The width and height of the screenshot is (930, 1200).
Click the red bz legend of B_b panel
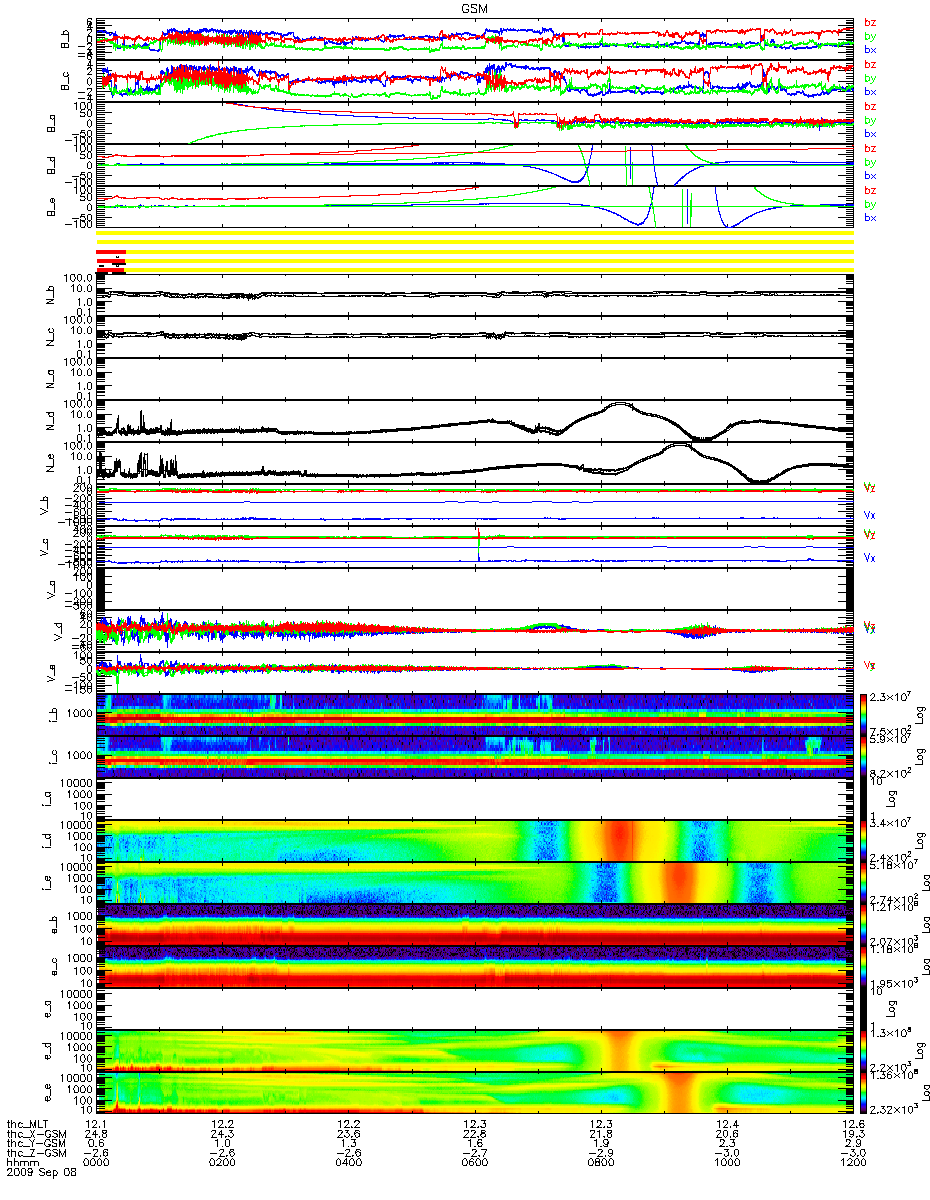click(870, 22)
